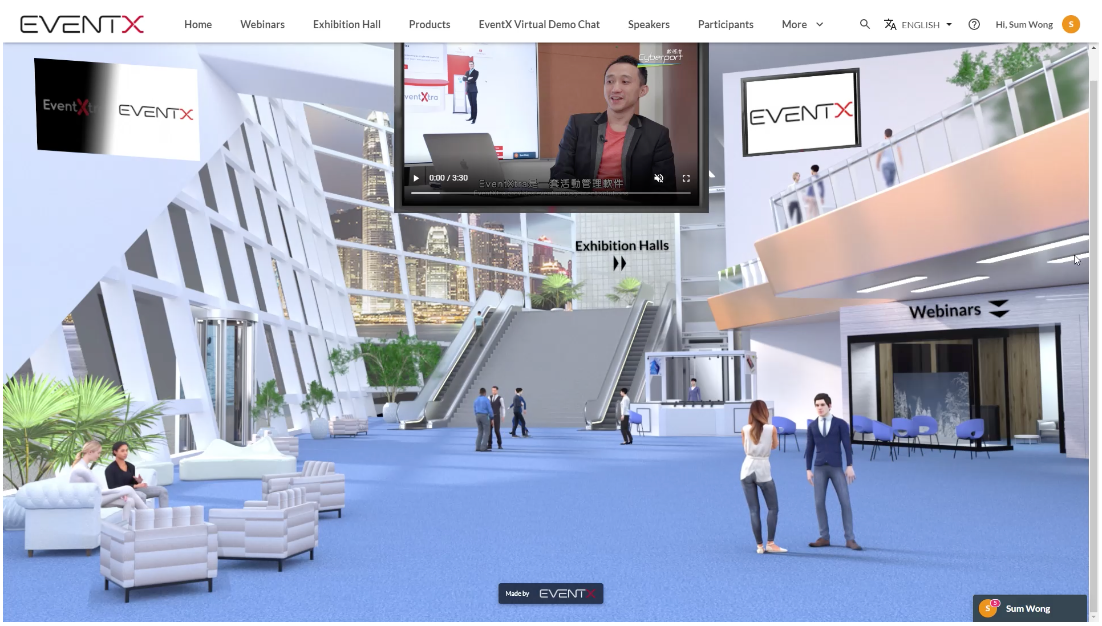The width and height of the screenshot is (1102, 626).
Task: Enter fullscreen for the lobby video
Action: (686, 178)
